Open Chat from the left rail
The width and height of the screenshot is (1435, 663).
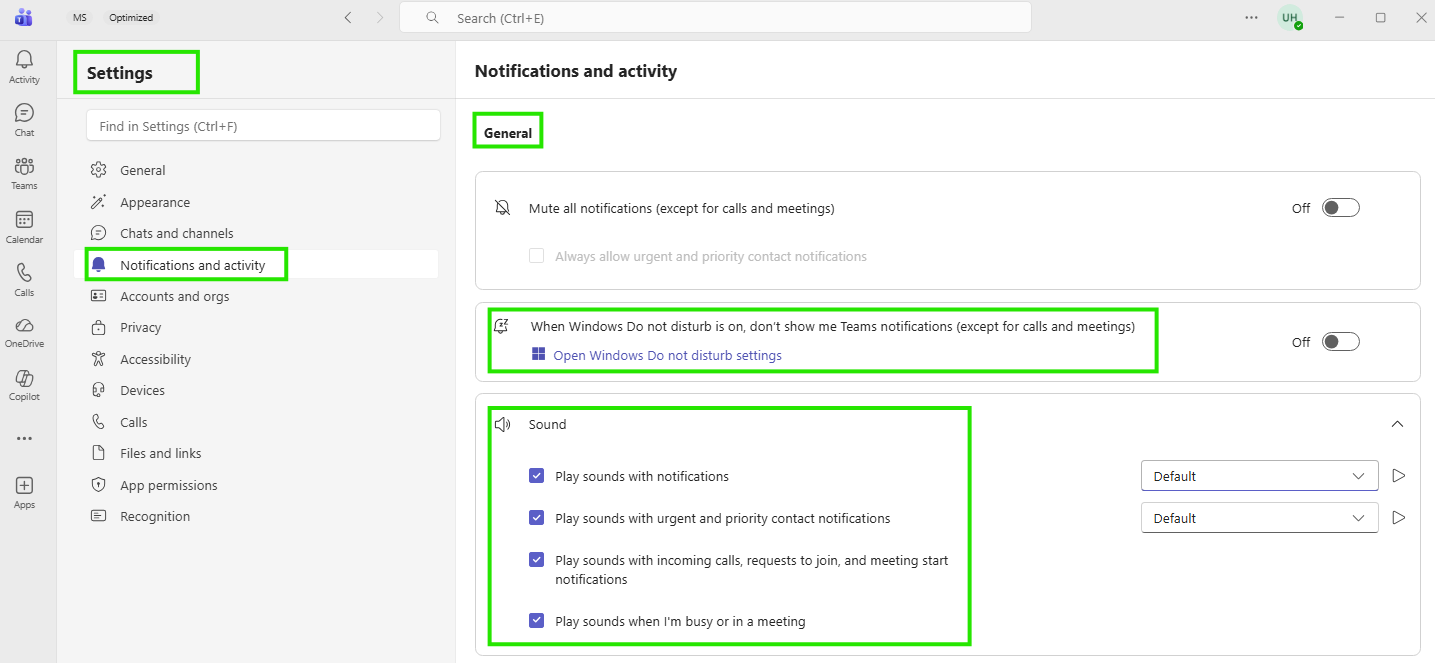pos(24,120)
